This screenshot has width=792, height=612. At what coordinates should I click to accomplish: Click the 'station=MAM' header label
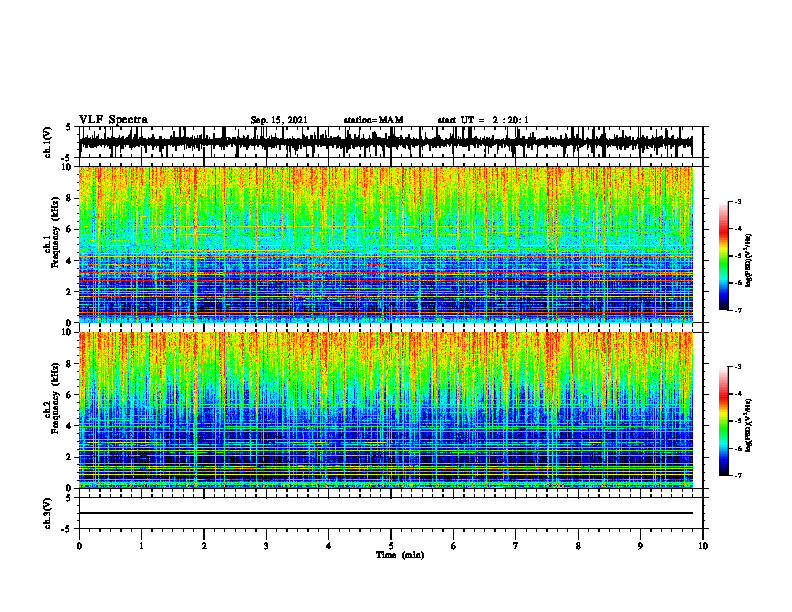pos(373,120)
